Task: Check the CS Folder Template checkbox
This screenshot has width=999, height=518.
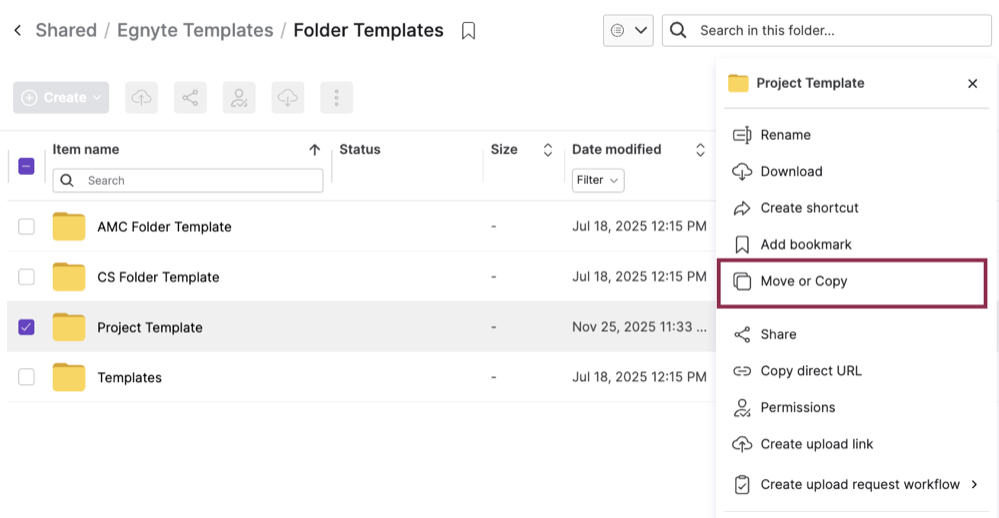Action: pos(26,277)
